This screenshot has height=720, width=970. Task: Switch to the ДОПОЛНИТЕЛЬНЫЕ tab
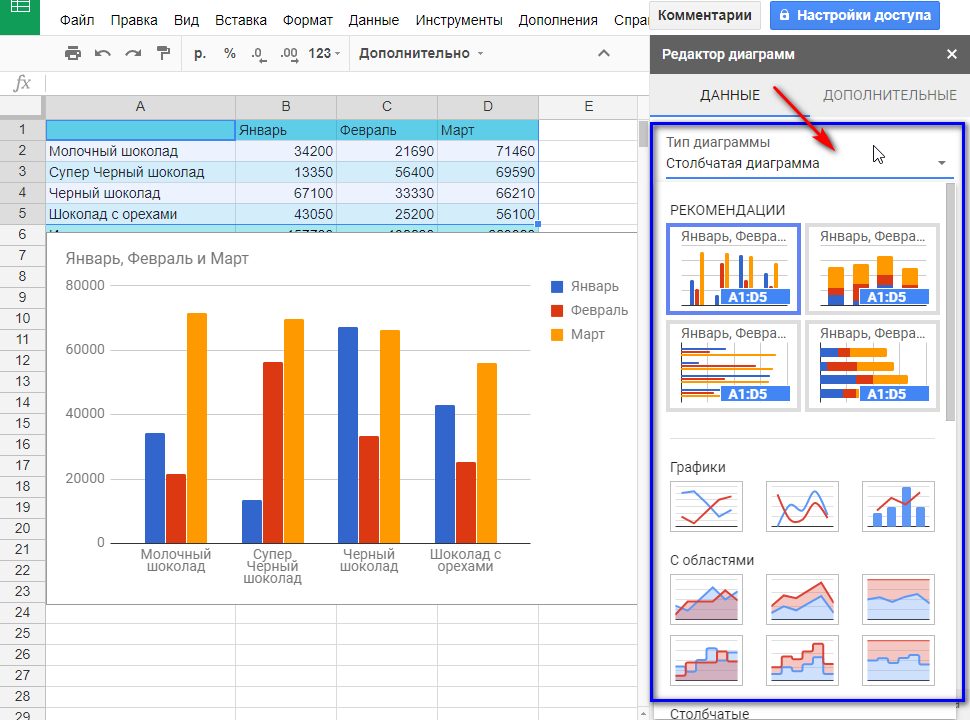(x=889, y=95)
